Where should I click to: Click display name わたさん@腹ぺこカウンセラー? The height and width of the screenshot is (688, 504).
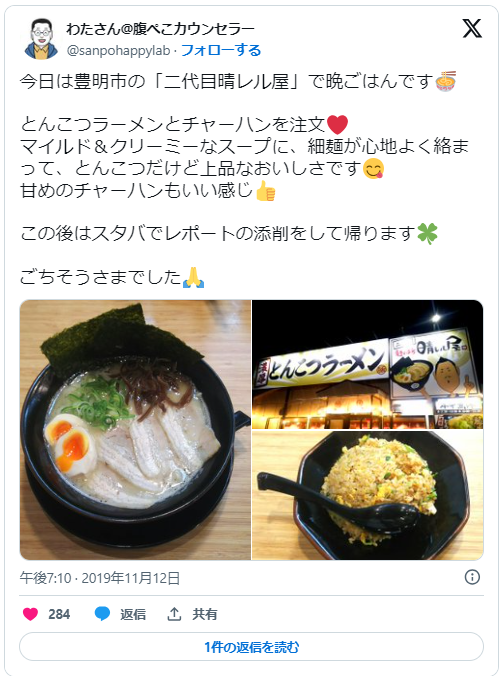click(160, 29)
